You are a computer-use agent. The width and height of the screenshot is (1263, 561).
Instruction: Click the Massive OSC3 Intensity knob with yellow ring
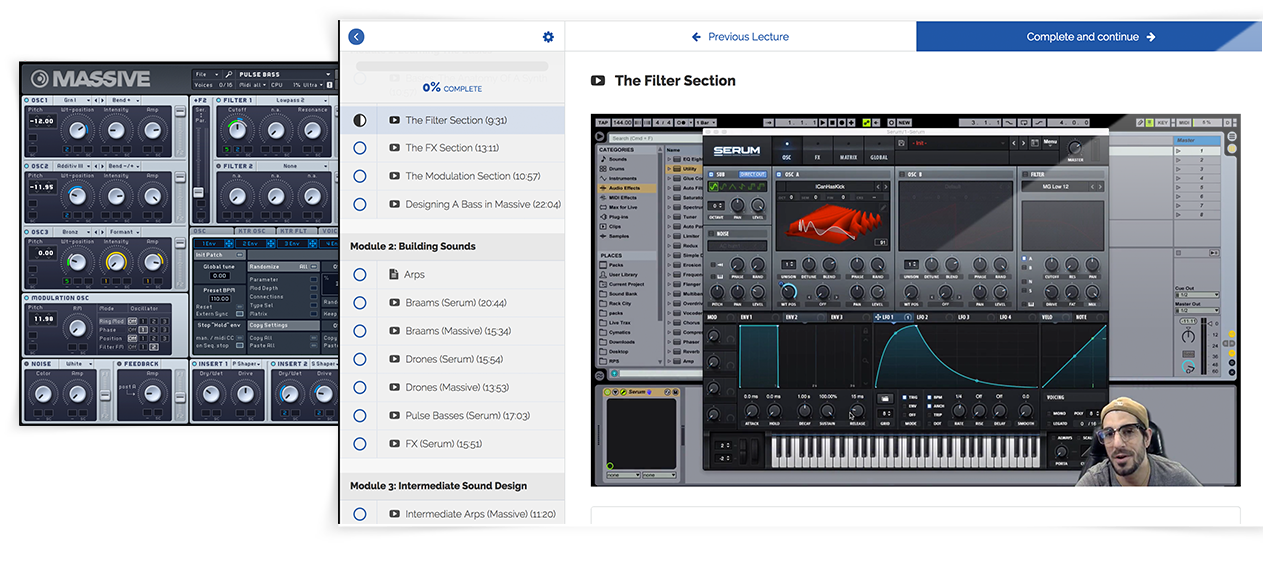click(116, 262)
